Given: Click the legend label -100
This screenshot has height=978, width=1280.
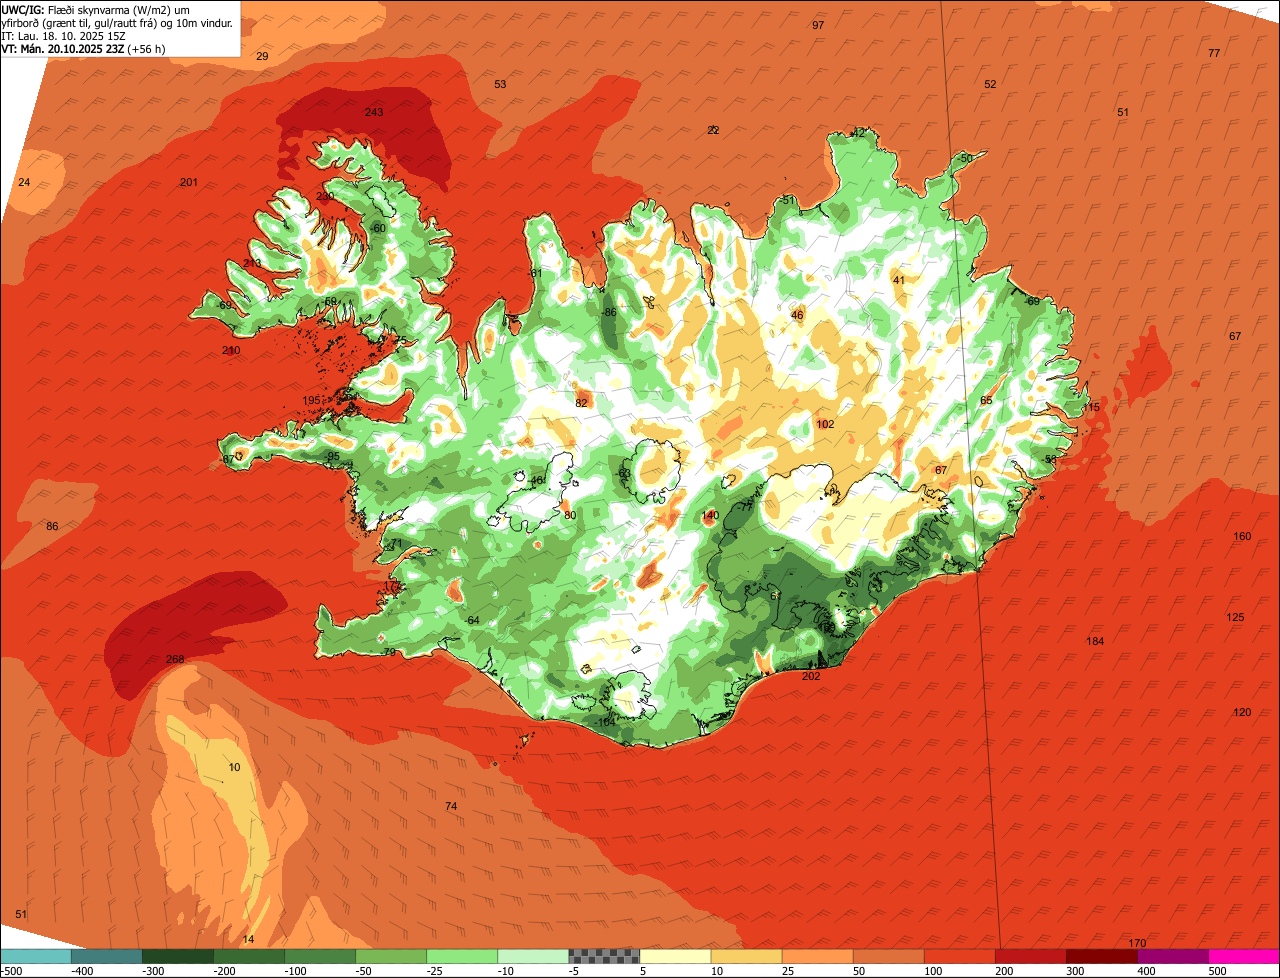Looking at the screenshot, I should pyautogui.click(x=296, y=971).
